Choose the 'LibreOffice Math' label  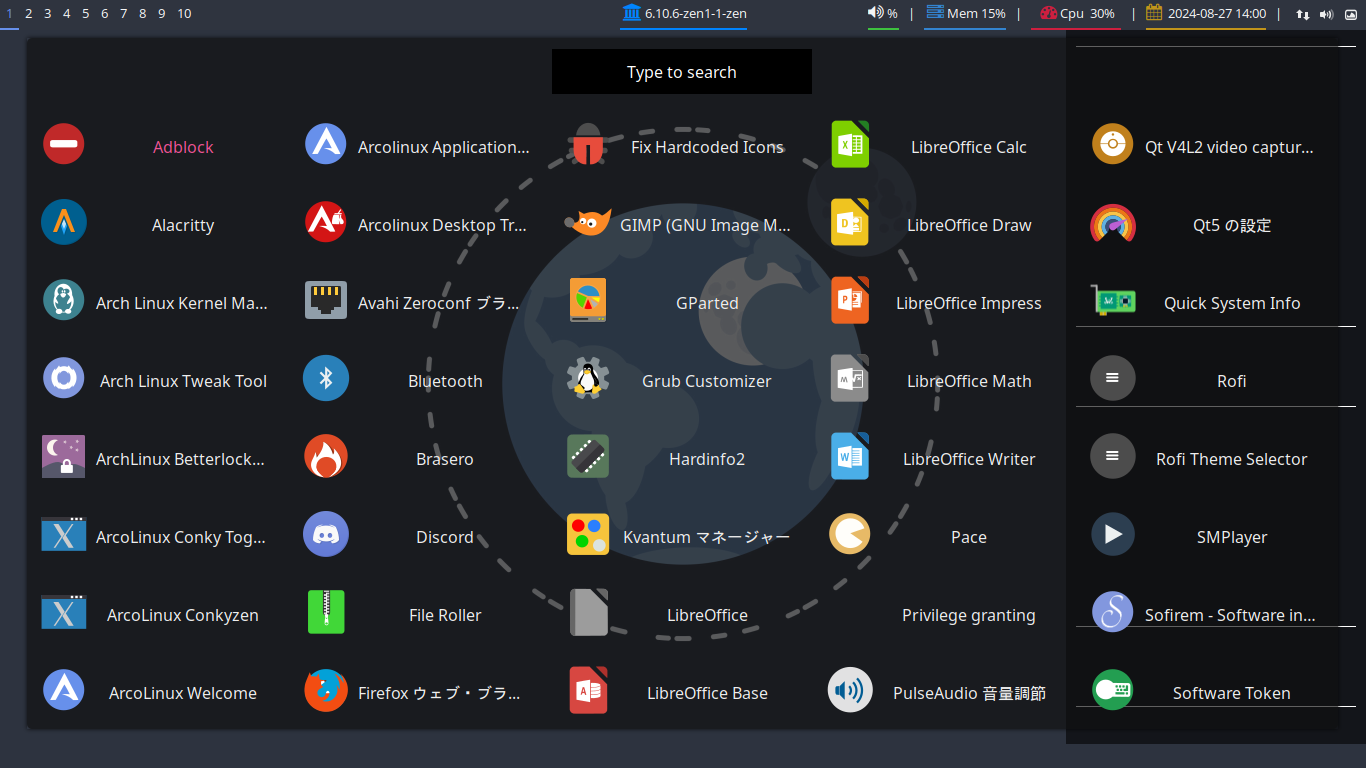coord(969,381)
